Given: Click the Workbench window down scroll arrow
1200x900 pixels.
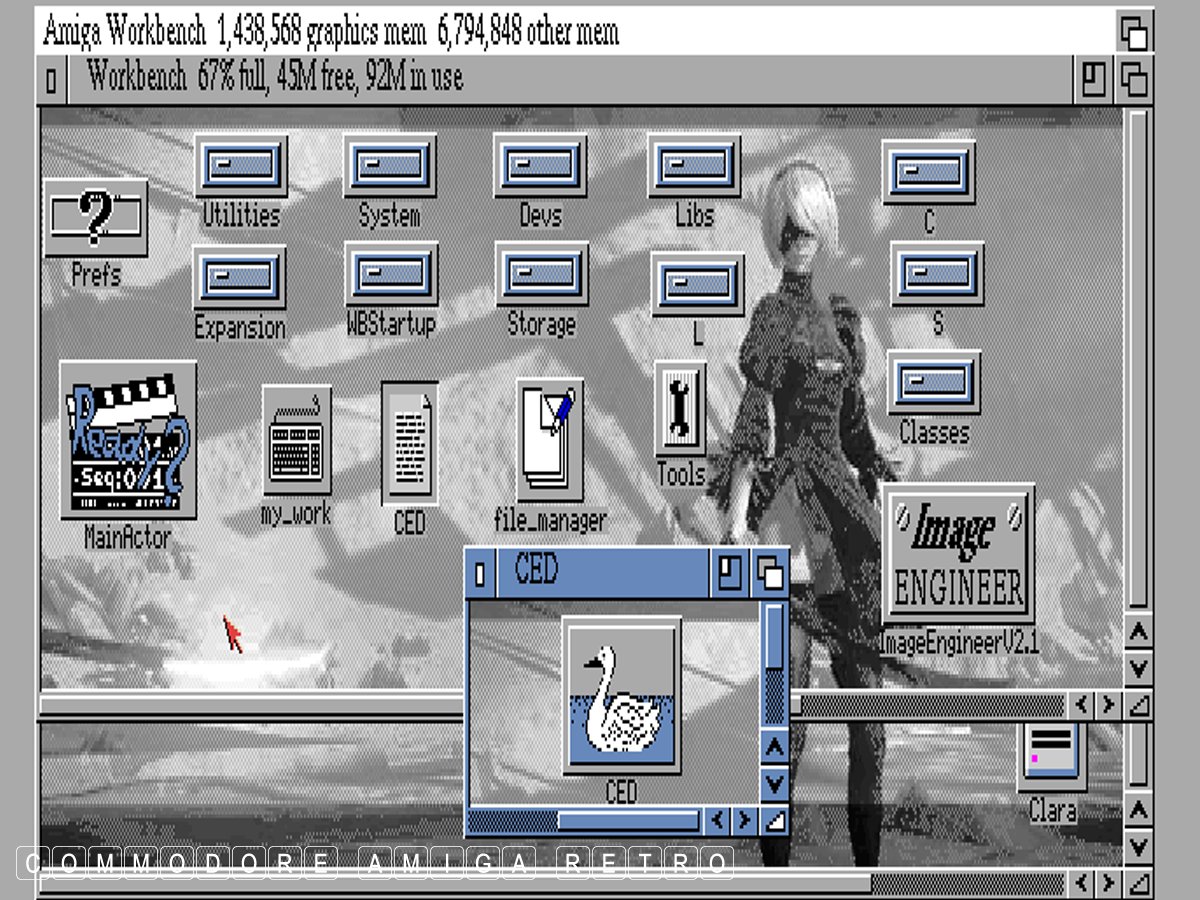Looking at the screenshot, I should pyautogui.click(x=1138, y=667).
